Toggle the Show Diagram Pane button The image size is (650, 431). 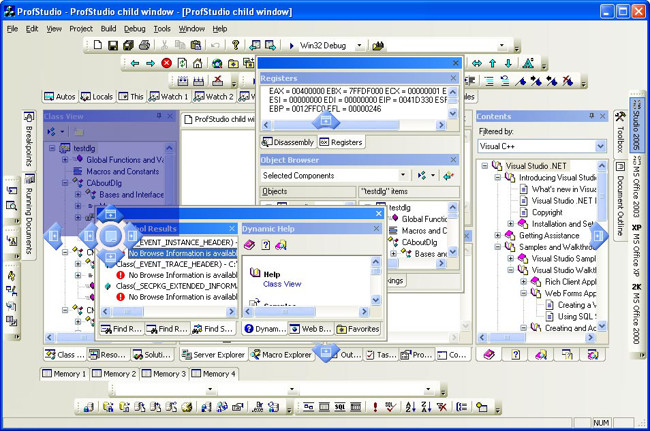point(308,407)
